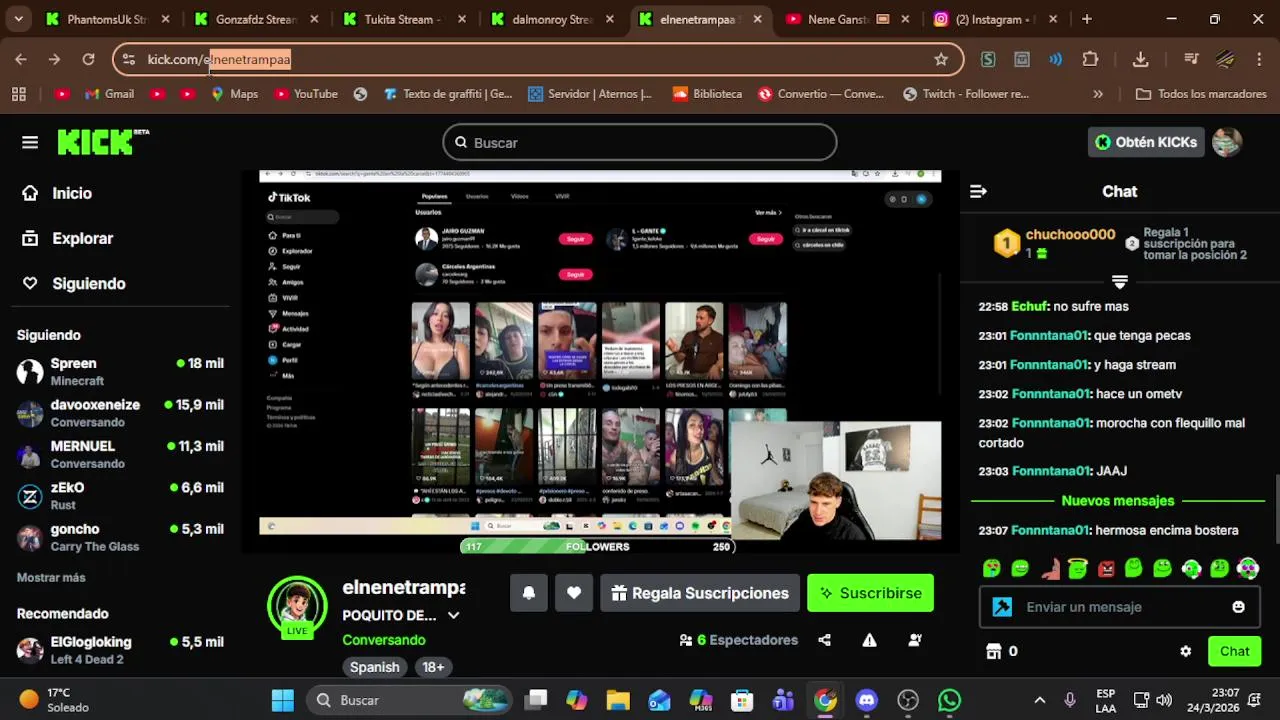Image resolution: width=1280 pixels, height=720 pixels.
Task: Open the viewer list icon beside report
Action: (915, 640)
